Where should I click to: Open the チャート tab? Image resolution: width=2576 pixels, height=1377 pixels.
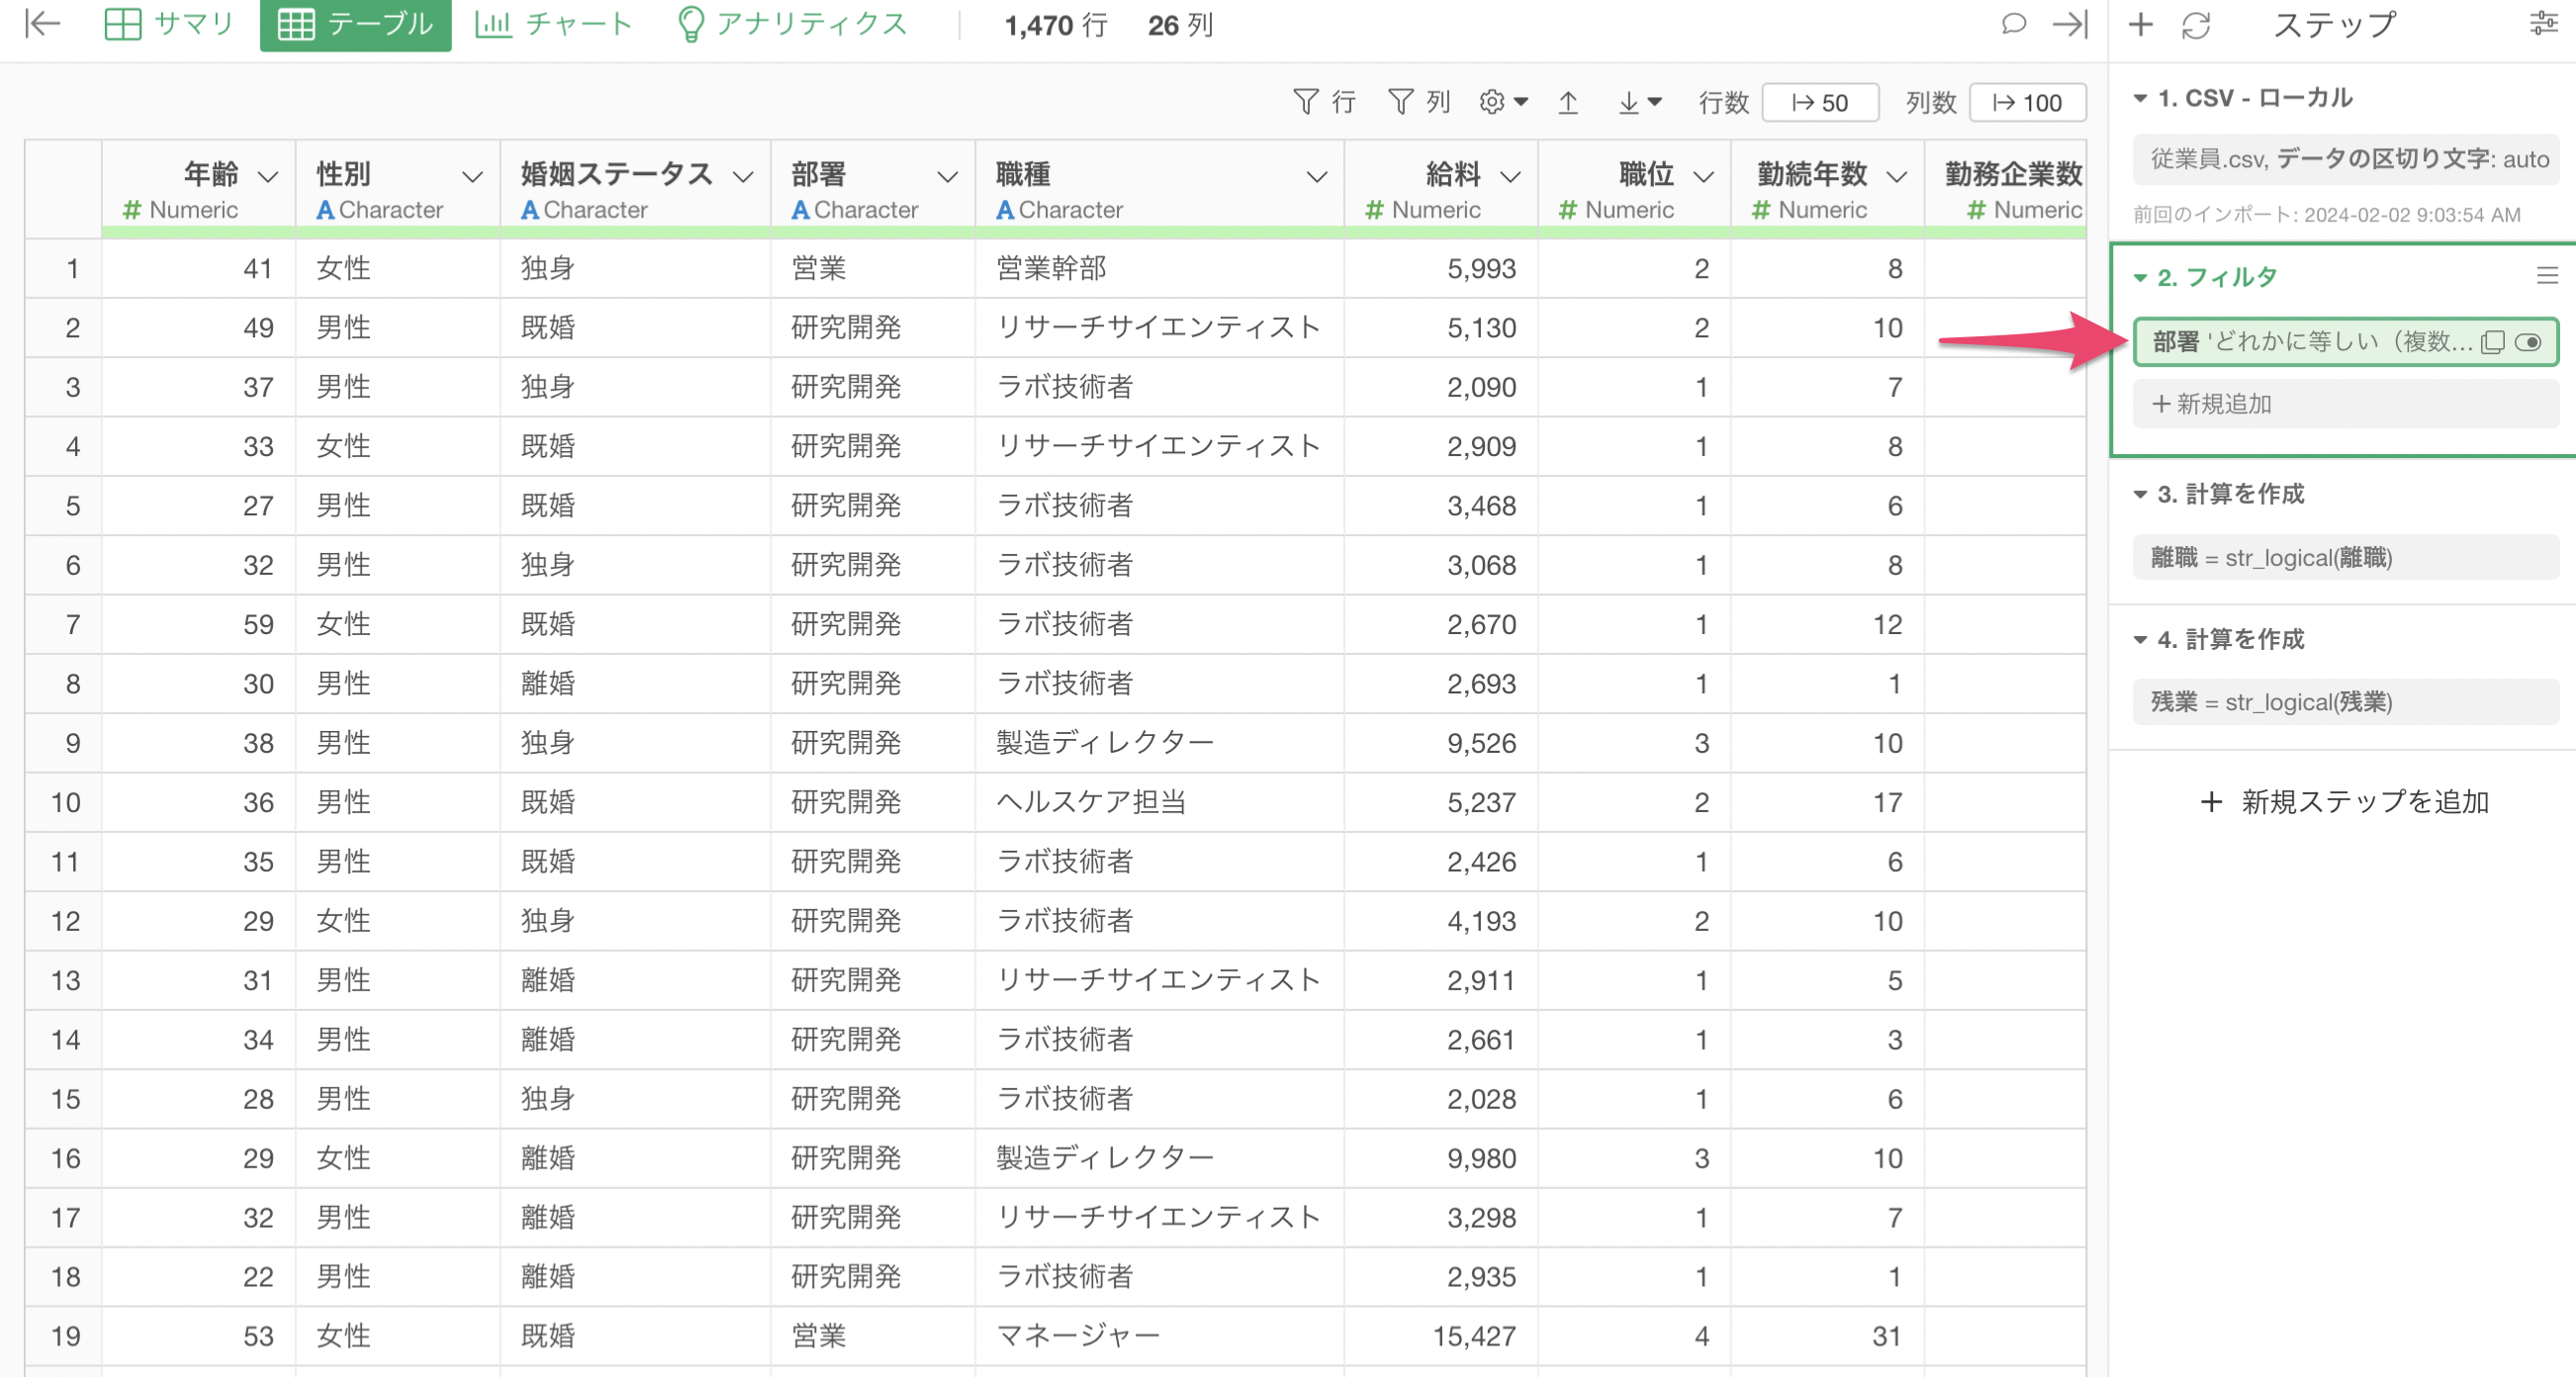click(554, 24)
